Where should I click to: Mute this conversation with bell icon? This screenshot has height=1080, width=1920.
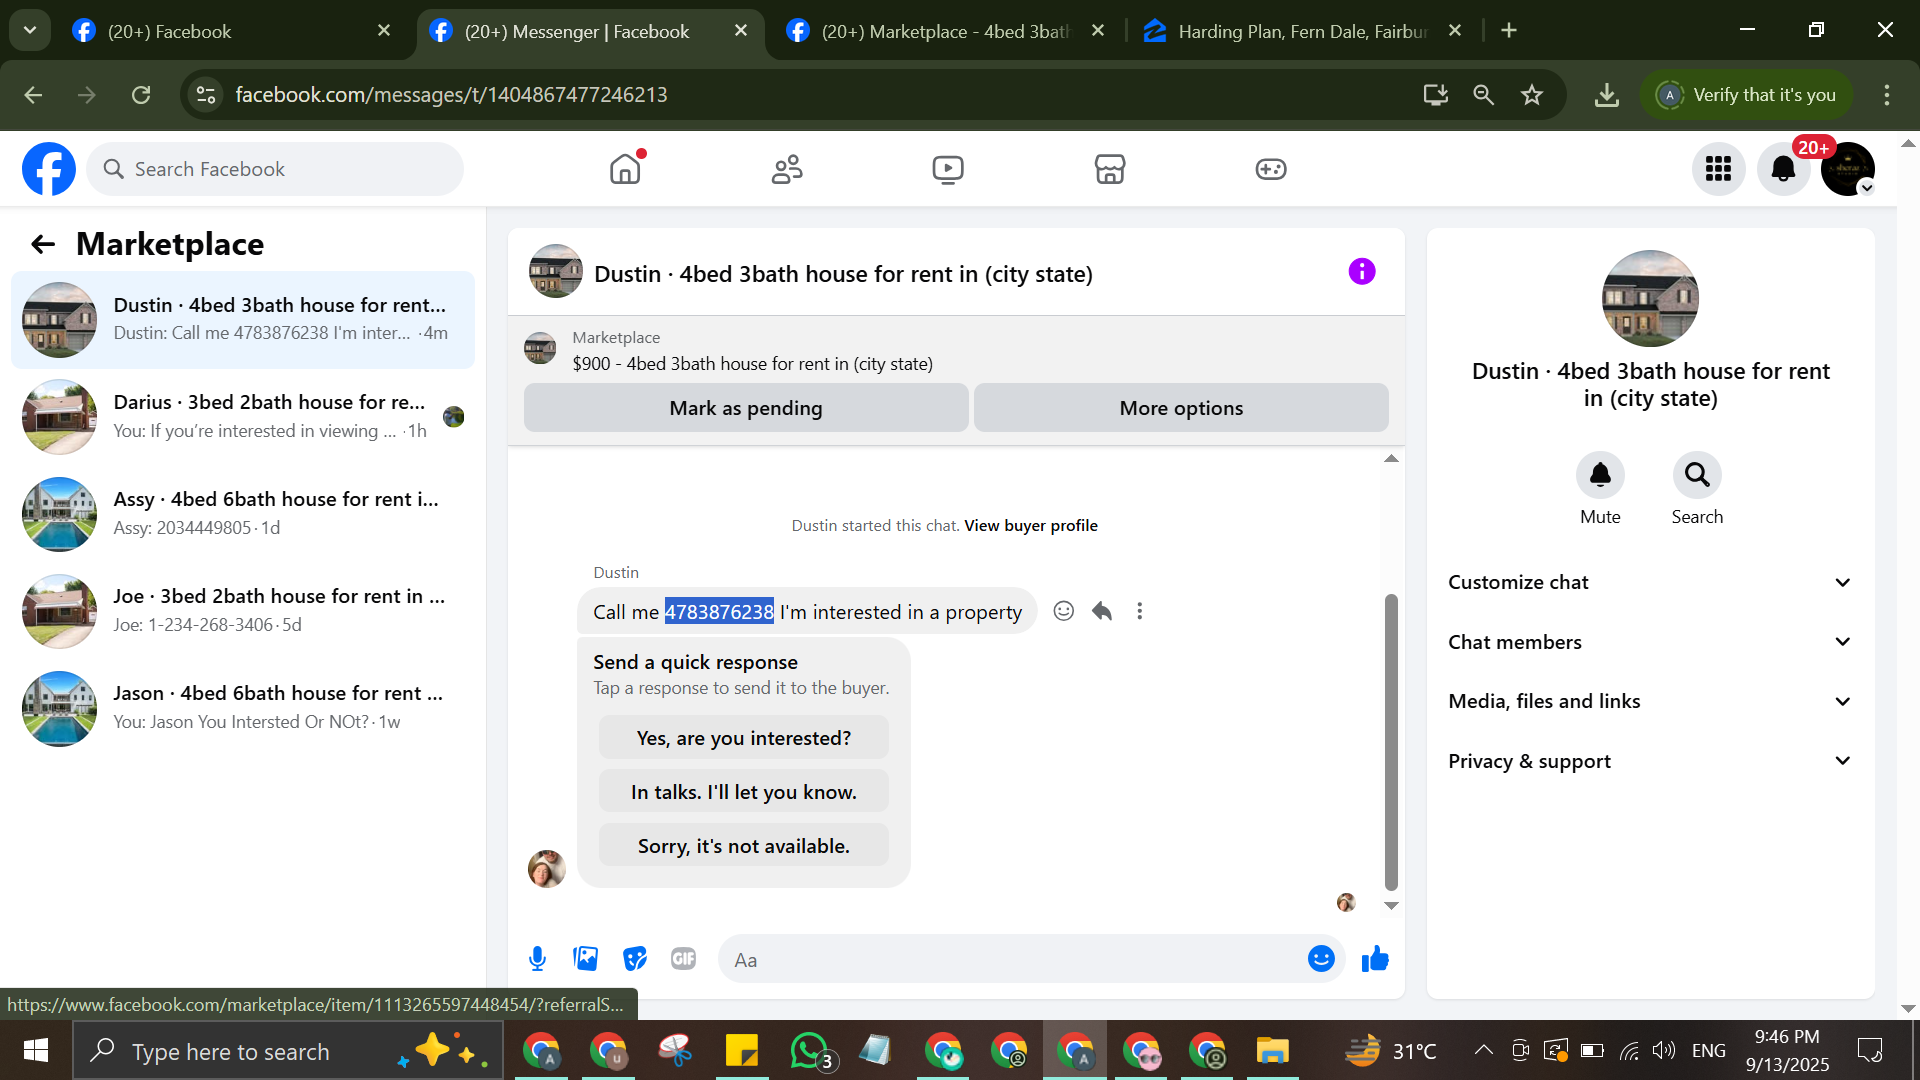click(1600, 475)
